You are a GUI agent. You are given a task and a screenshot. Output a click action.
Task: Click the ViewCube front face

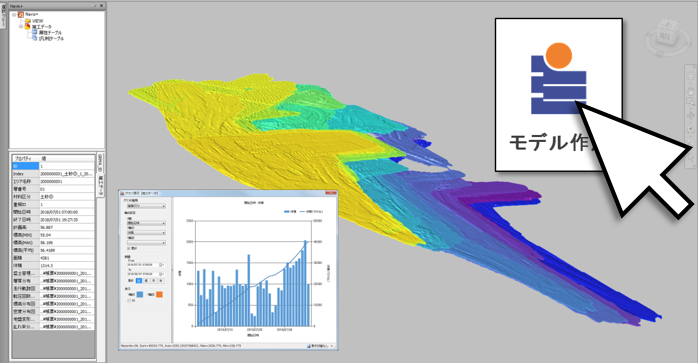coord(663,37)
